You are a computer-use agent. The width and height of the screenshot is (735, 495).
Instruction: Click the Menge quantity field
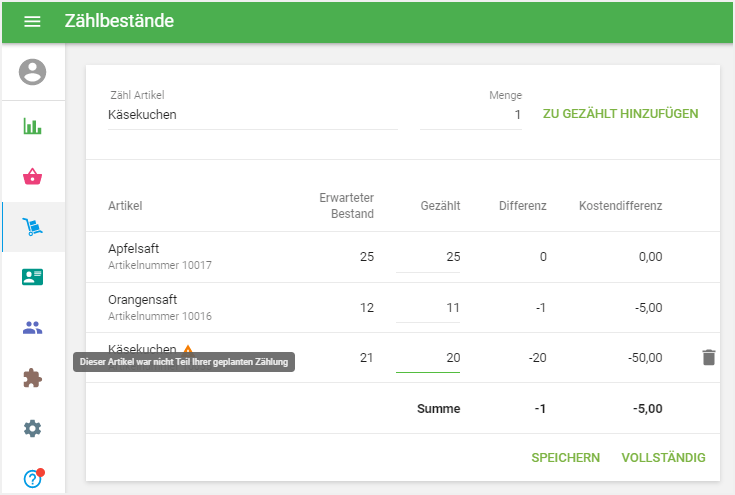471,115
